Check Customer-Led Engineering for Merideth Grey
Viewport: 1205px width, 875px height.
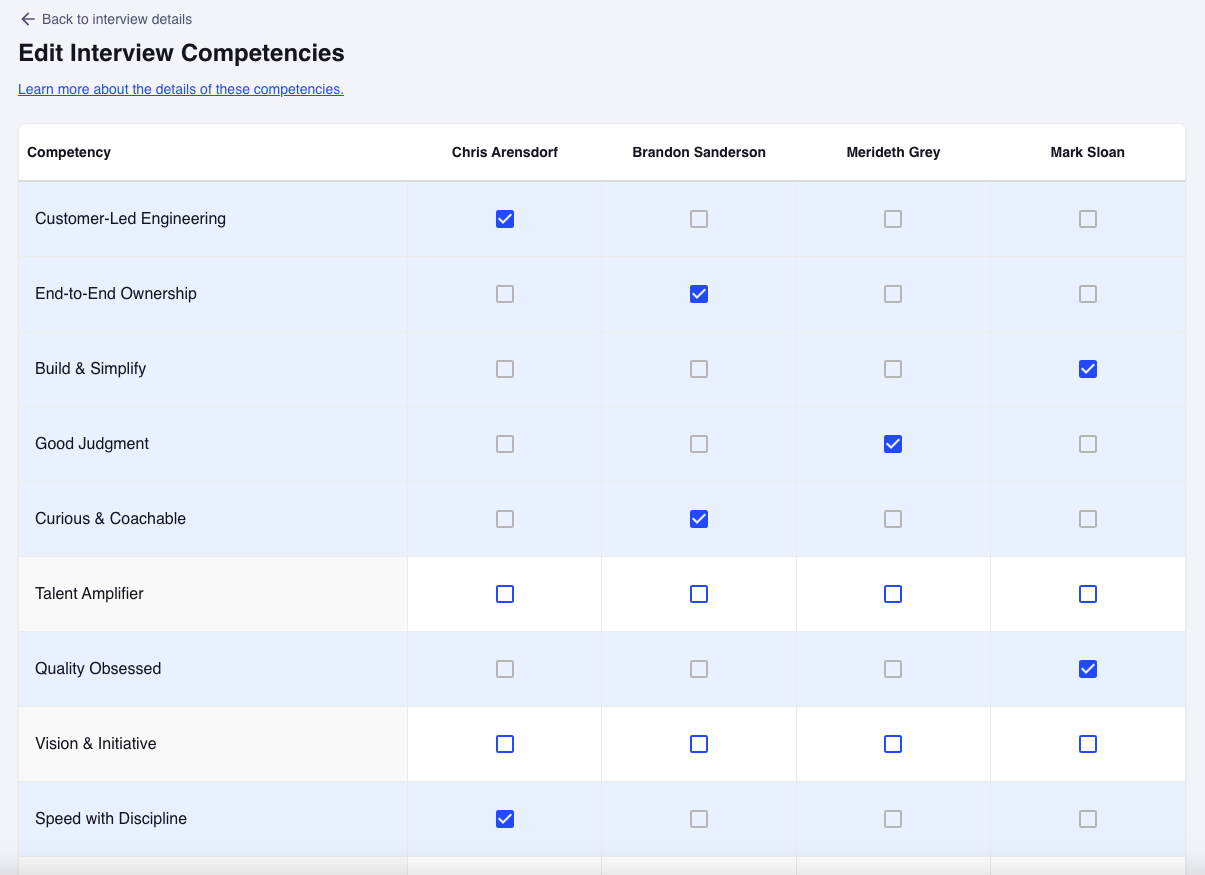click(x=893, y=218)
